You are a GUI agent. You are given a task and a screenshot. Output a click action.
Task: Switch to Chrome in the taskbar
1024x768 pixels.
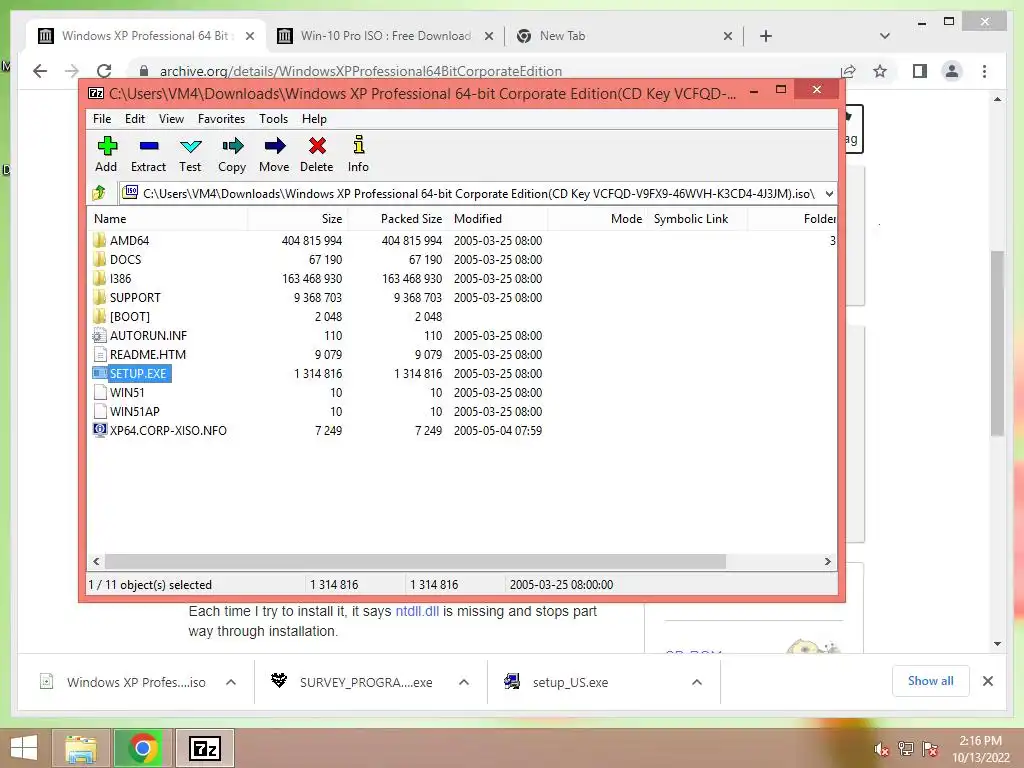tap(143, 748)
